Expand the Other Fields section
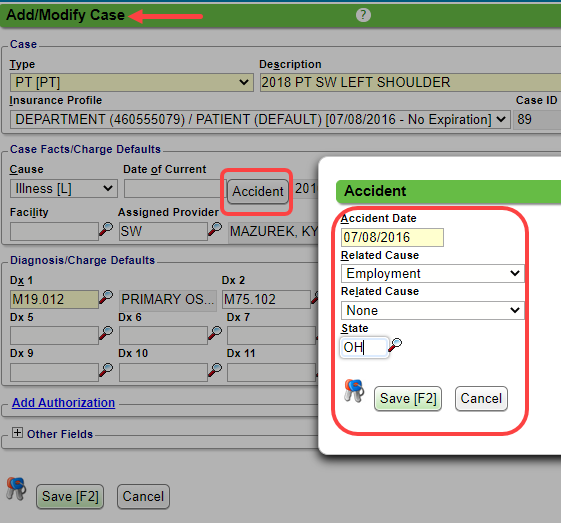 point(16,433)
